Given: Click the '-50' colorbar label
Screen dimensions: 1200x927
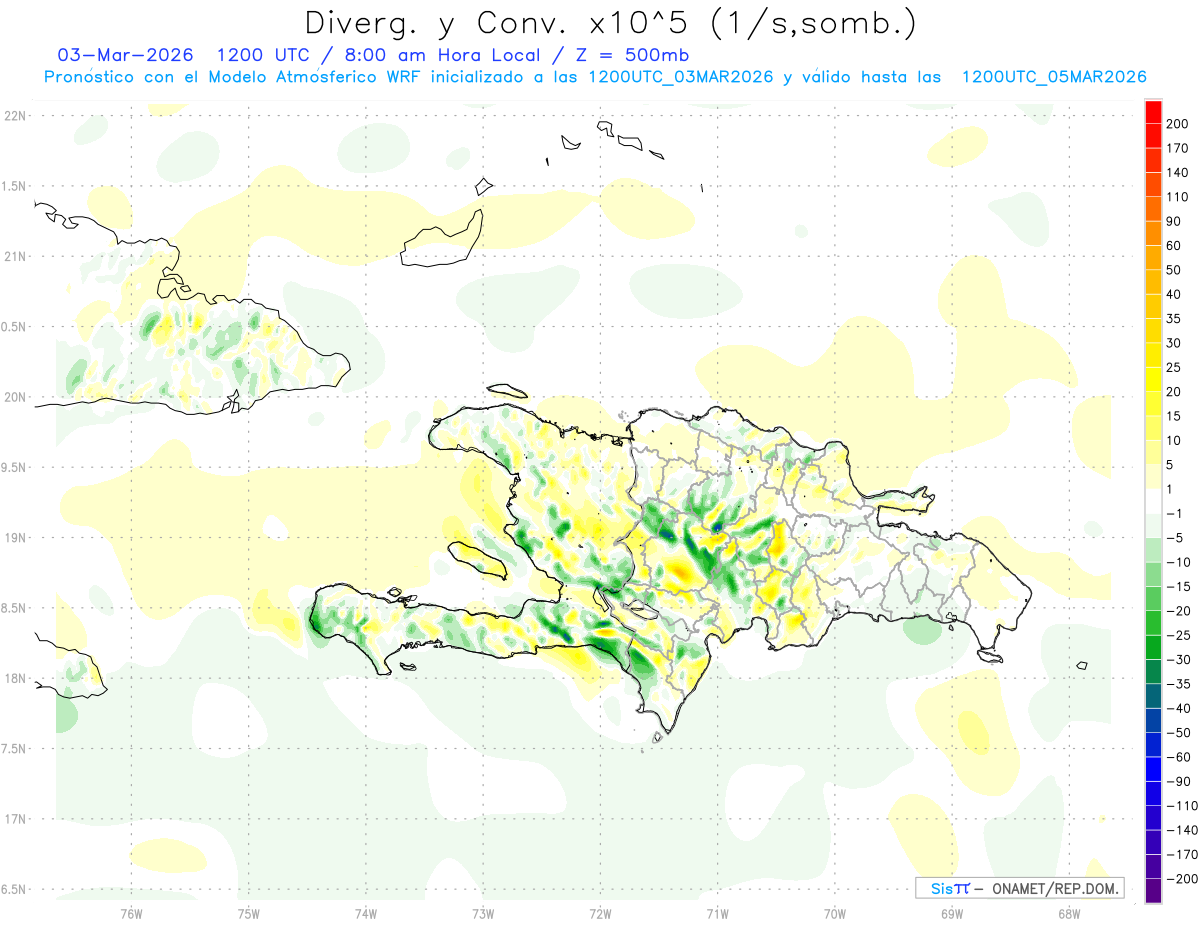Looking at the screenshot, I should pos(1177,733).
